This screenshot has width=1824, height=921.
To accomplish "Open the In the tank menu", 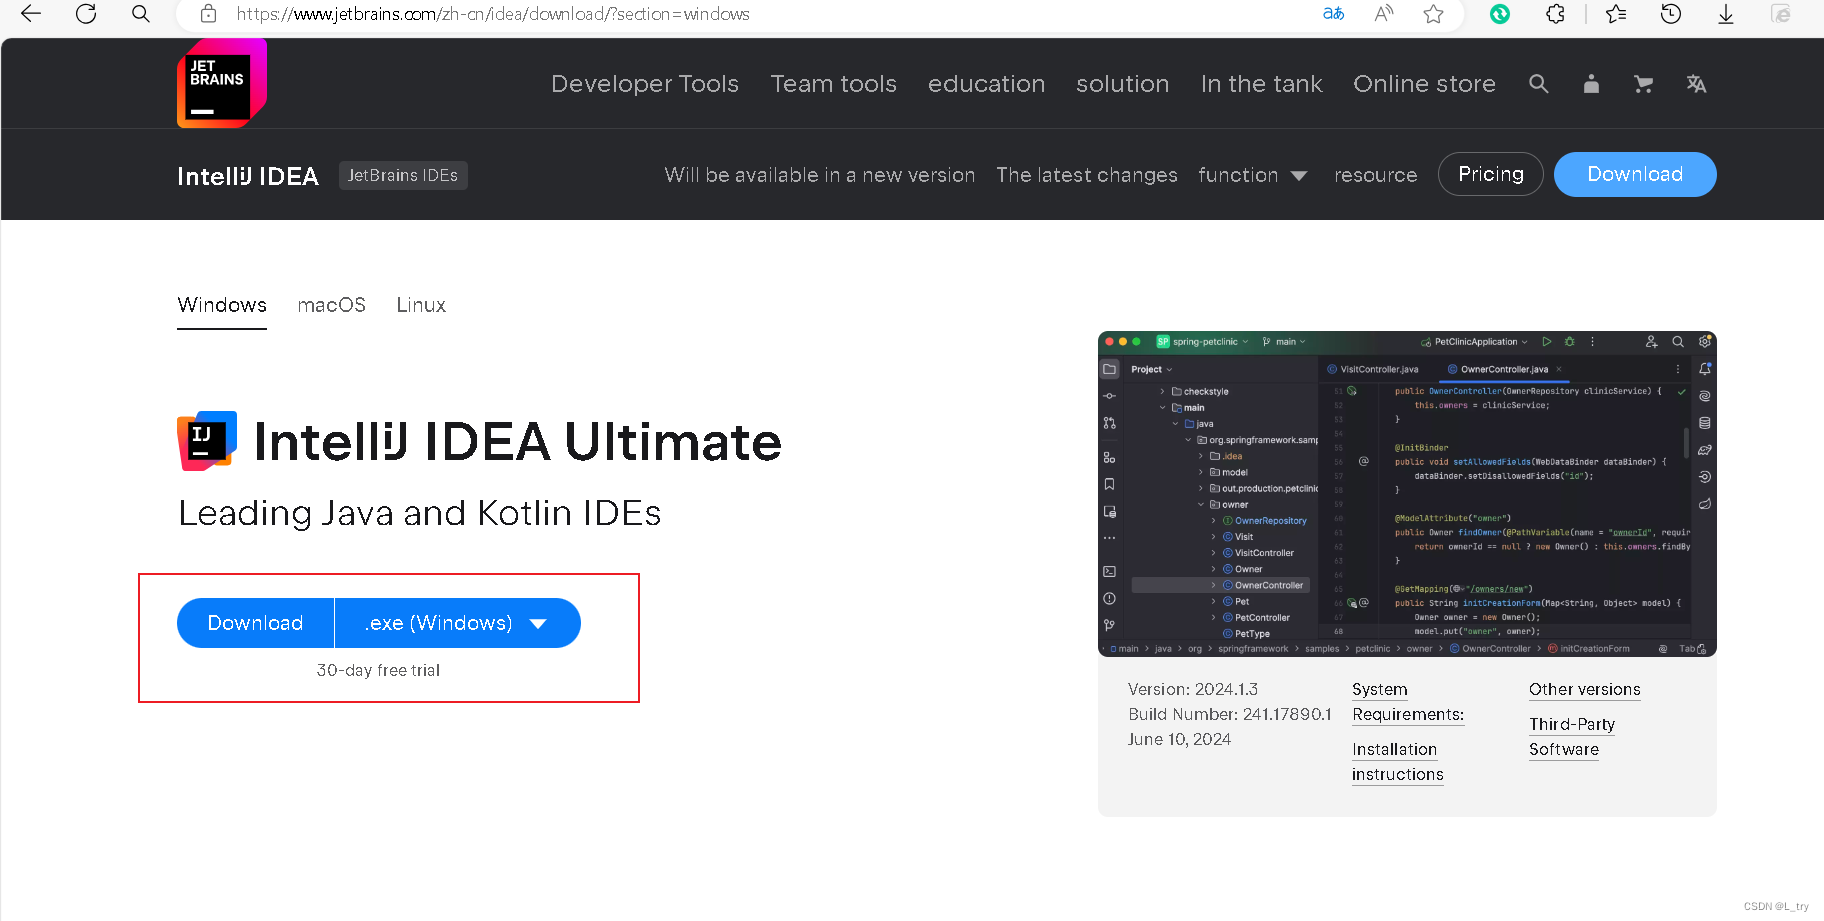I will (1261, 84).
